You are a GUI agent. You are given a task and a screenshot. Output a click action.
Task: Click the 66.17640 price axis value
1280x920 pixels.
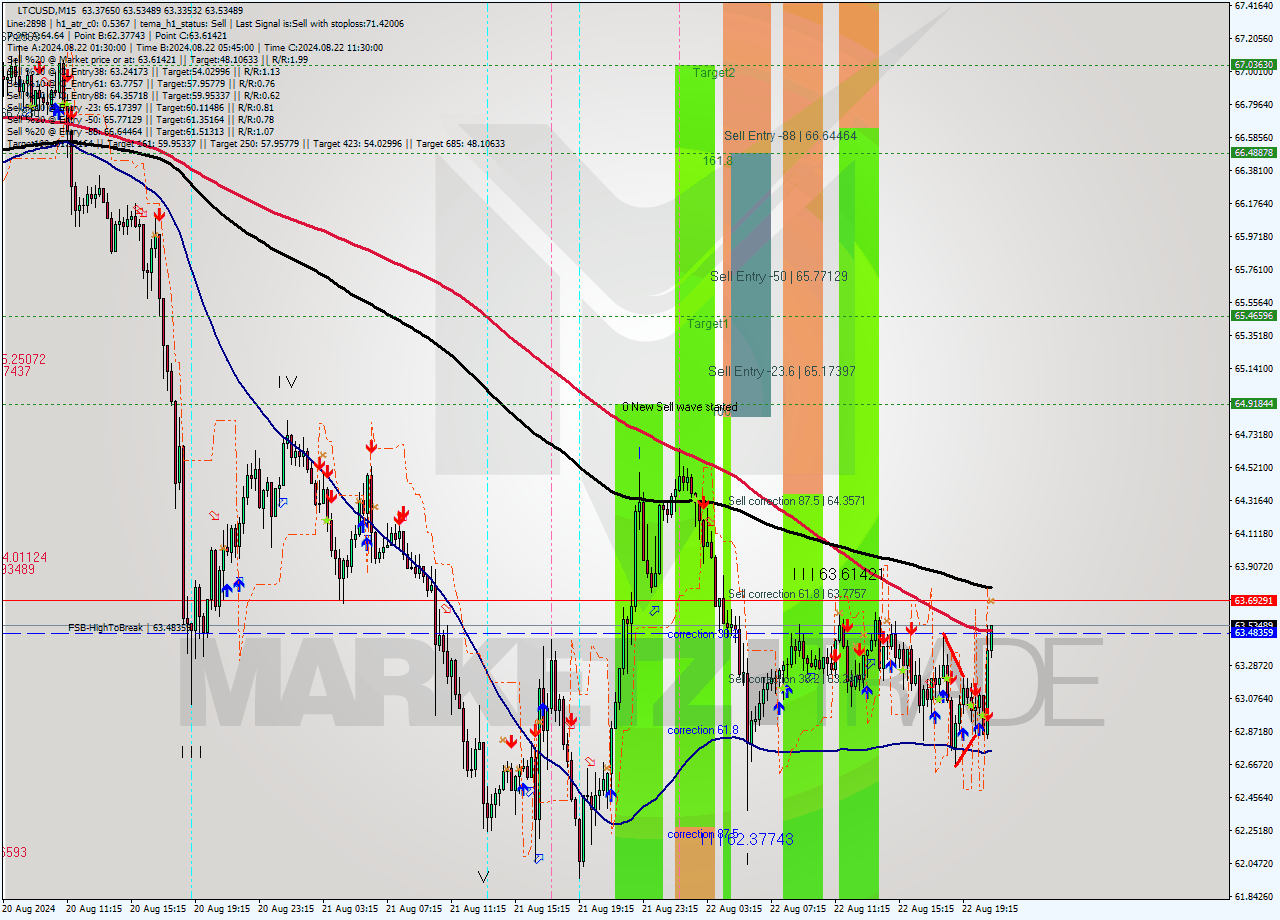1253,203
